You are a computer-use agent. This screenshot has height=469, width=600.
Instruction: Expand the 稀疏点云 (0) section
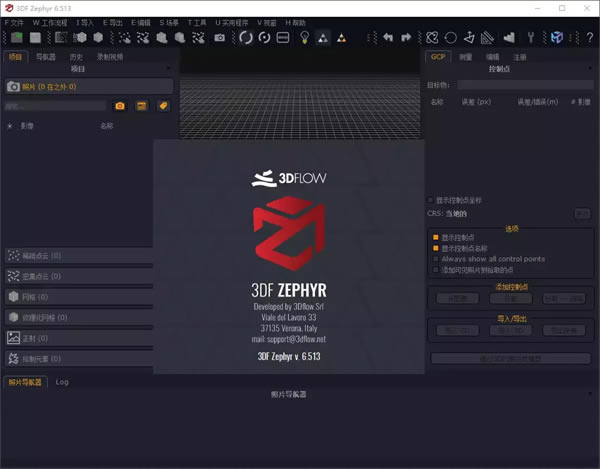tap(79, 256)
